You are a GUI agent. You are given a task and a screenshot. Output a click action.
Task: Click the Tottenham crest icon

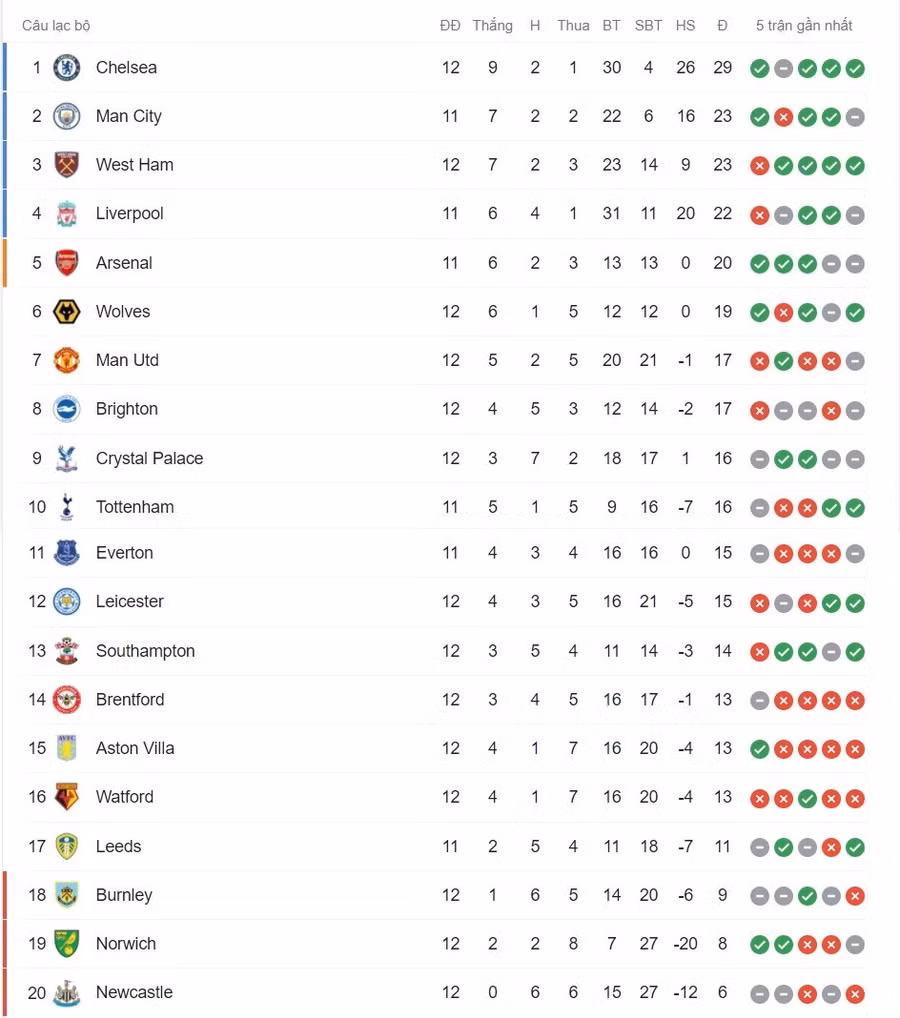click(x=67, y=507)
